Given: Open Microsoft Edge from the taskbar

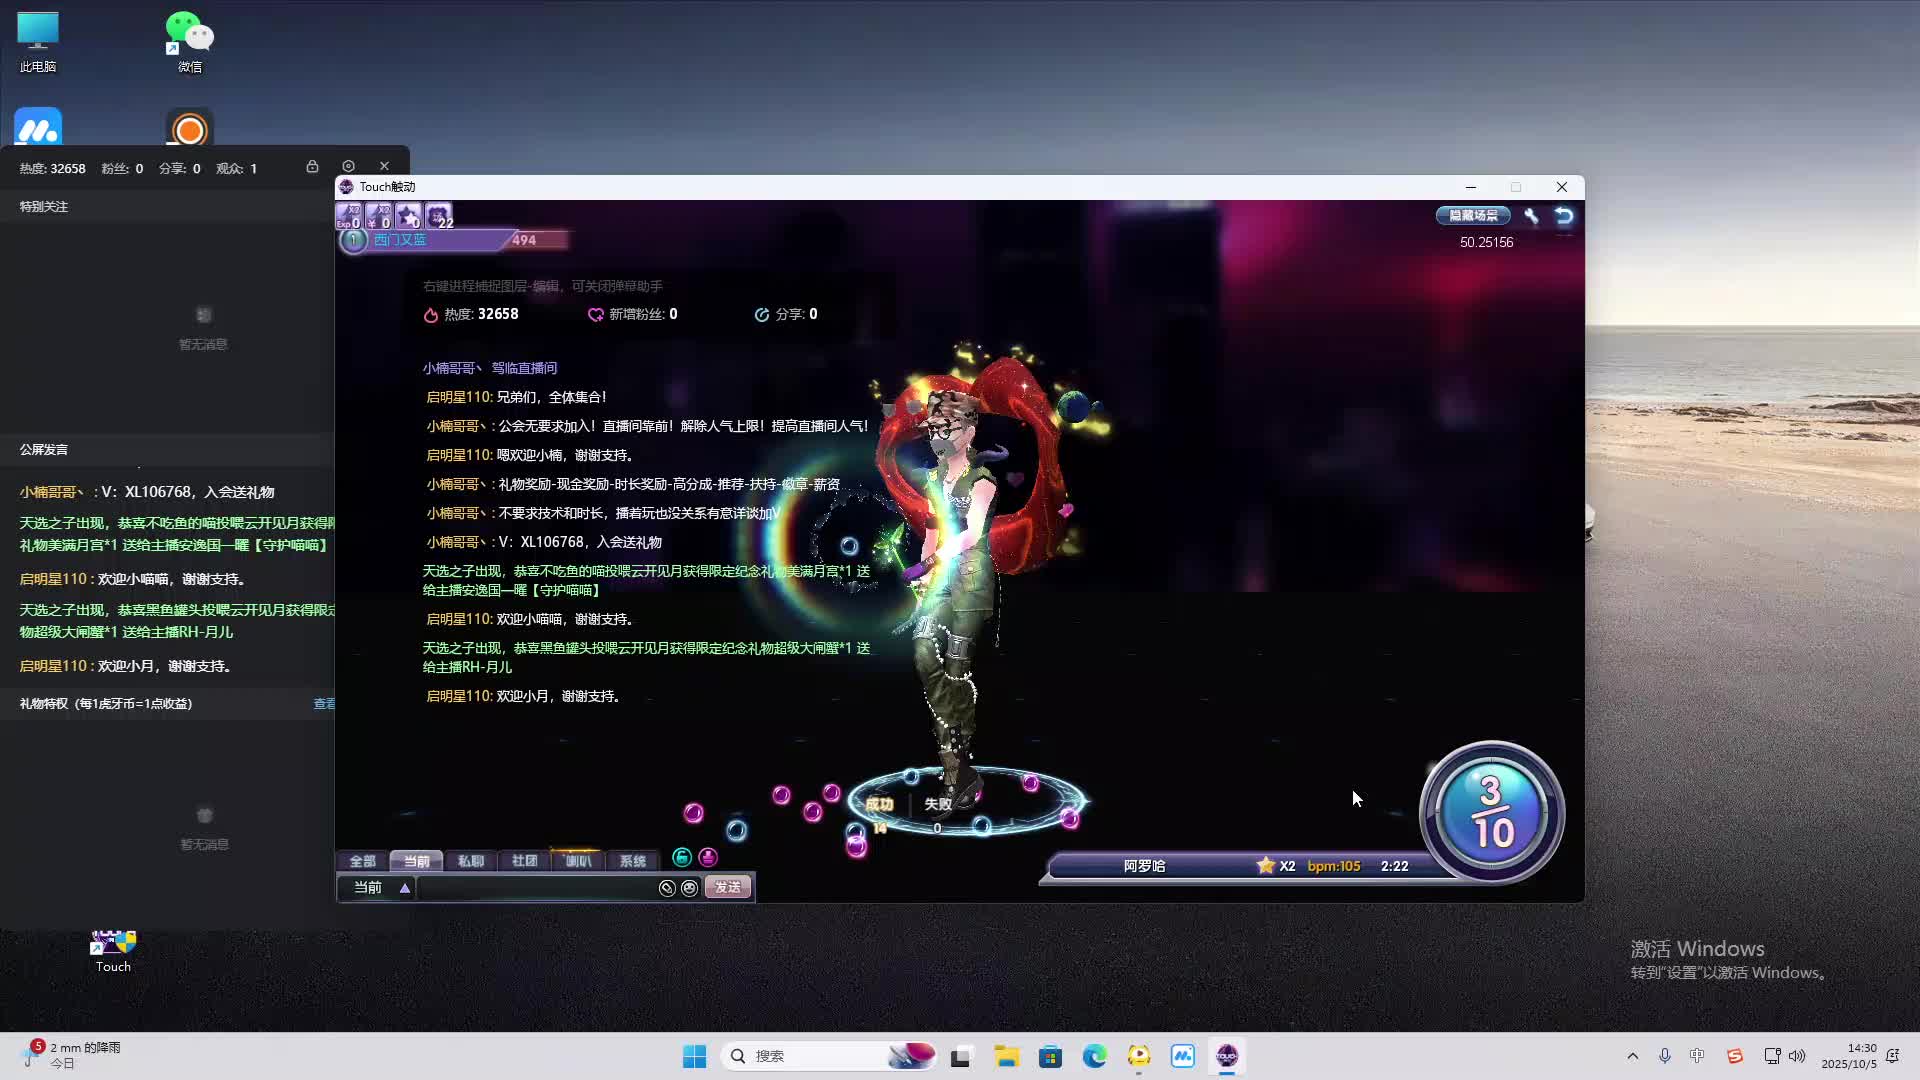Looking at the screenshot, I should (1094, 1056).
